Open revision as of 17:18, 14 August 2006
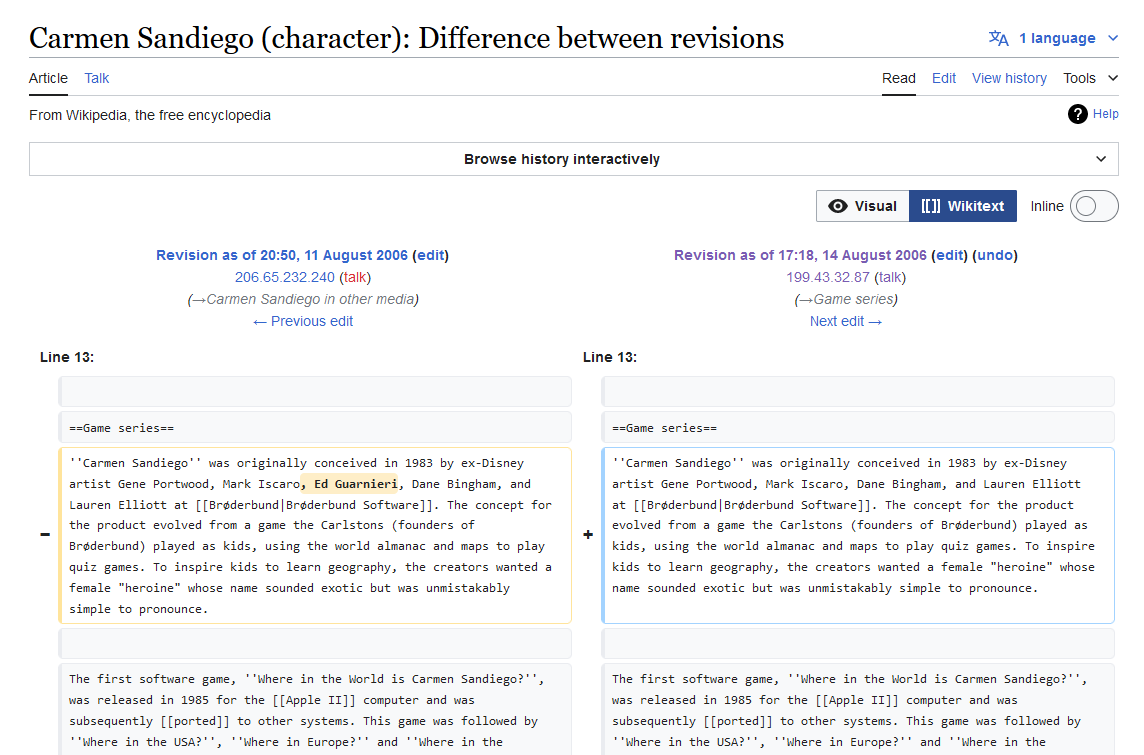Viewport: 1144px width, 755px height. [x=800, y=255]
